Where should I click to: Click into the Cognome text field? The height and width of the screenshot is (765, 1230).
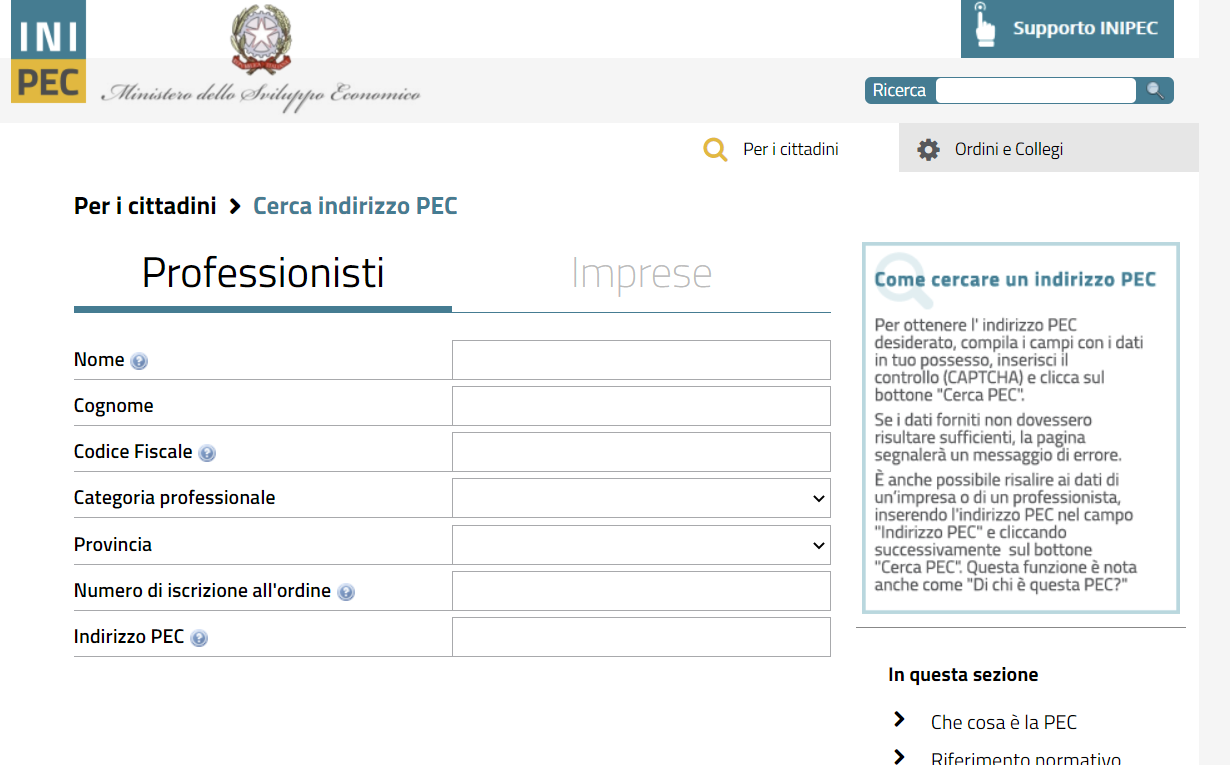click(x=641, y=406)
